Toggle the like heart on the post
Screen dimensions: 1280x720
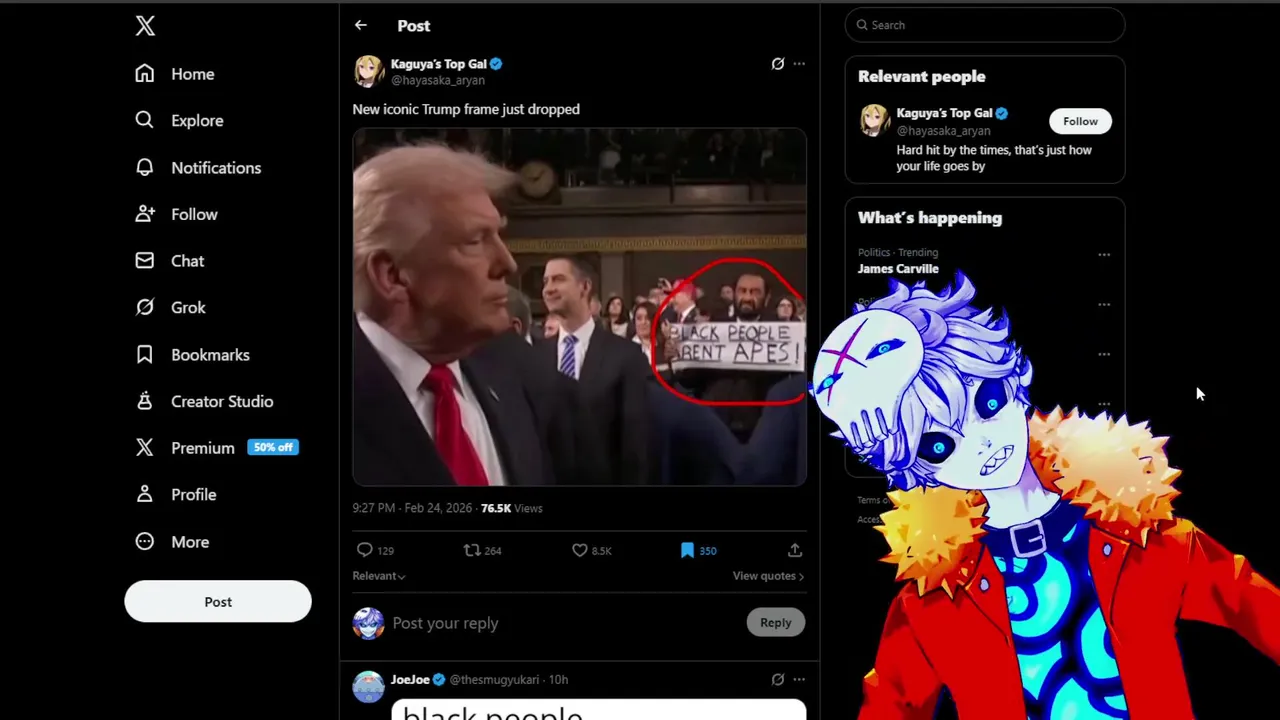[x=580, y=550]
